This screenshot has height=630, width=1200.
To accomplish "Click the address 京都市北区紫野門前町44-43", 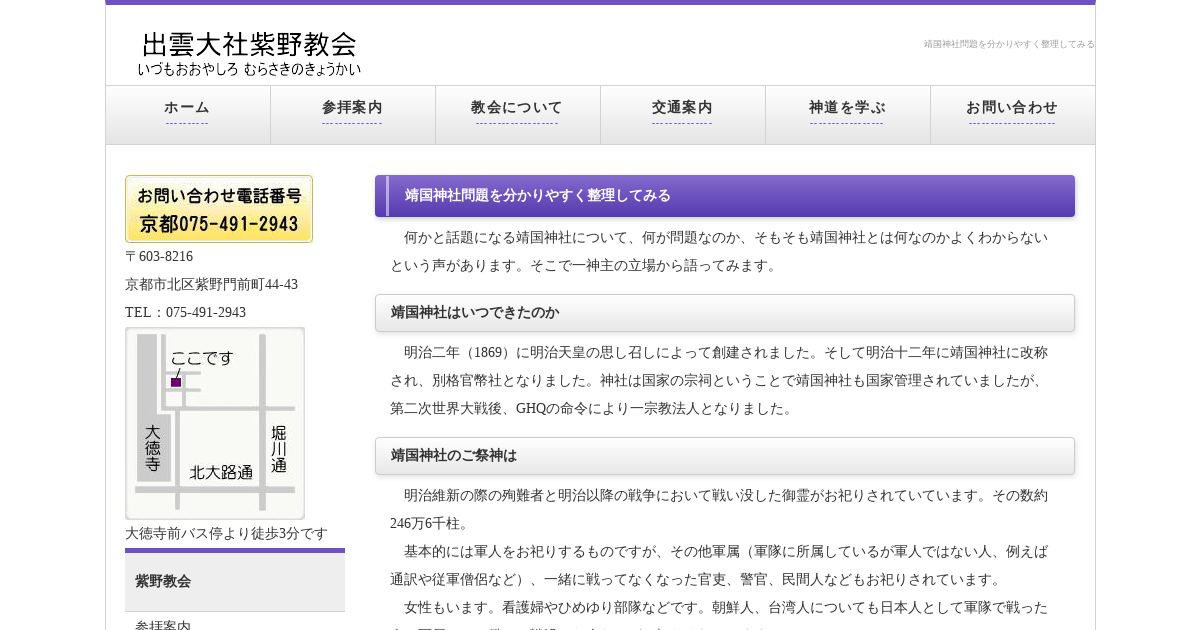I will click(211, 285).
